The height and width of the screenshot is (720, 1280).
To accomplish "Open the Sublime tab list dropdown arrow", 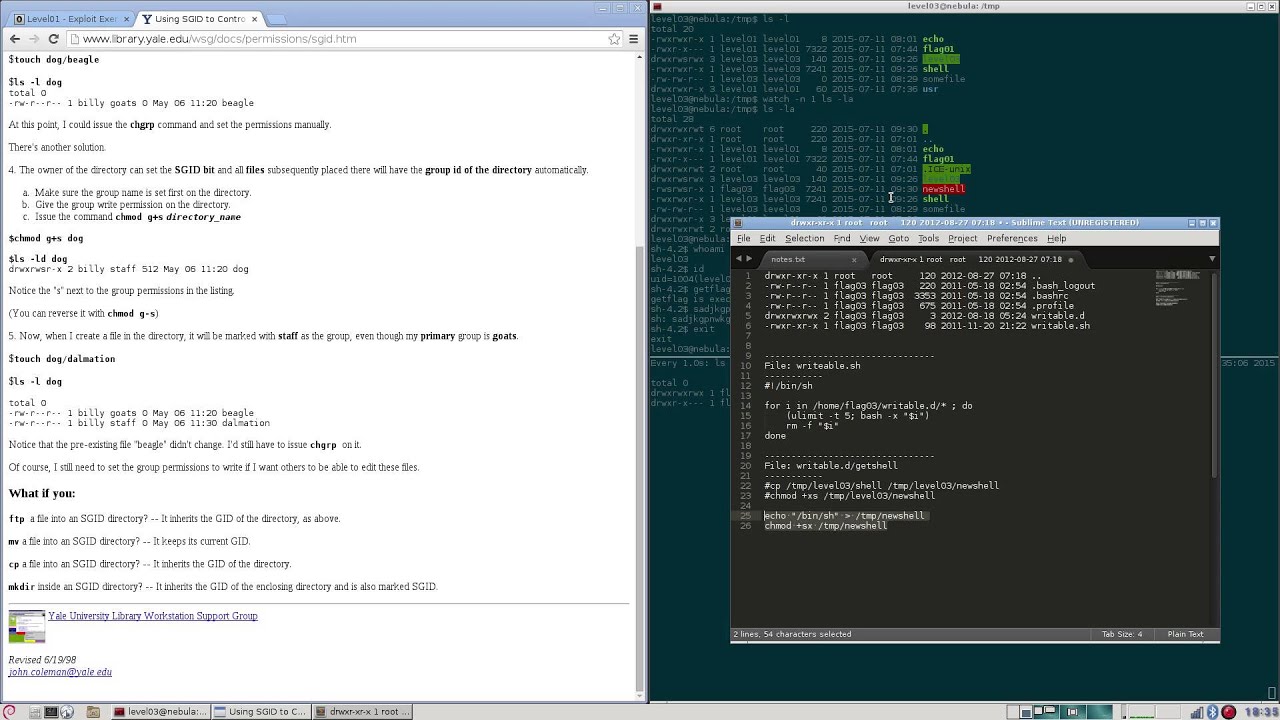I will point(1211,259).
